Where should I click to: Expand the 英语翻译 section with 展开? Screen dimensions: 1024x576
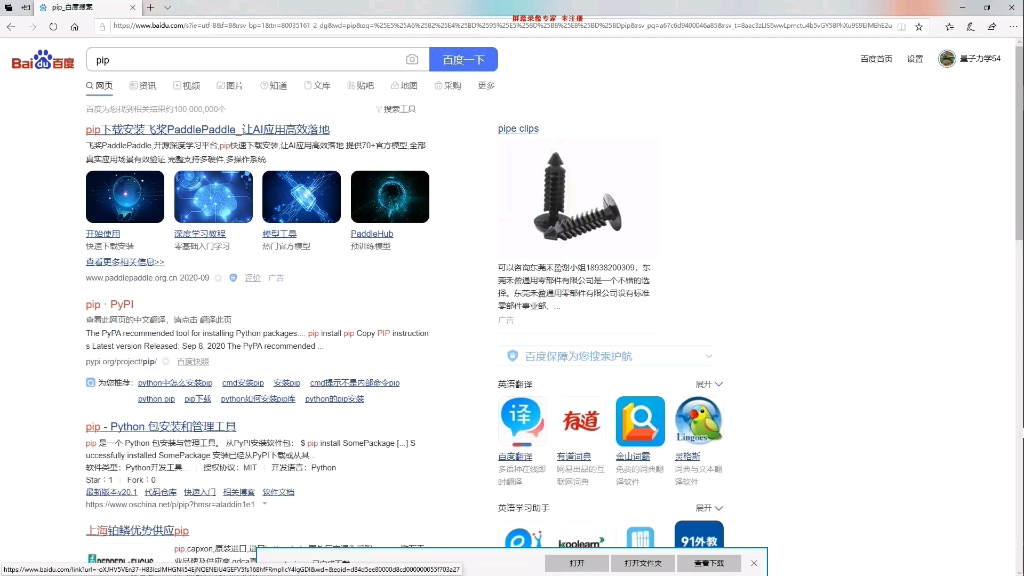(709, 384)
